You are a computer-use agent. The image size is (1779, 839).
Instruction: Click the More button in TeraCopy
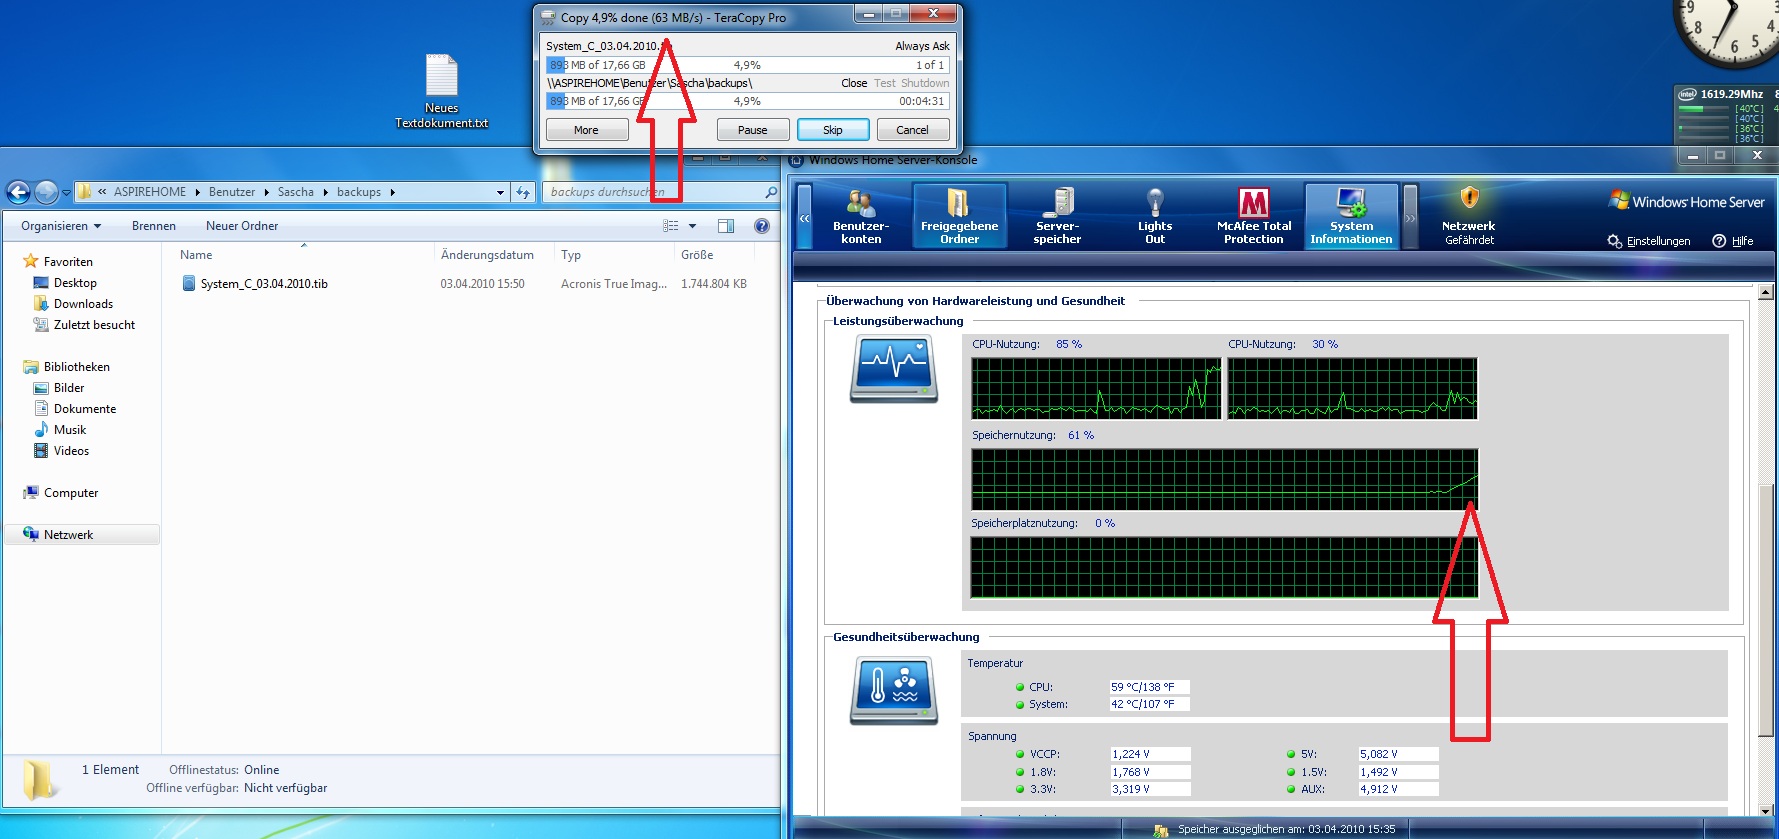(x=586, y=130)
